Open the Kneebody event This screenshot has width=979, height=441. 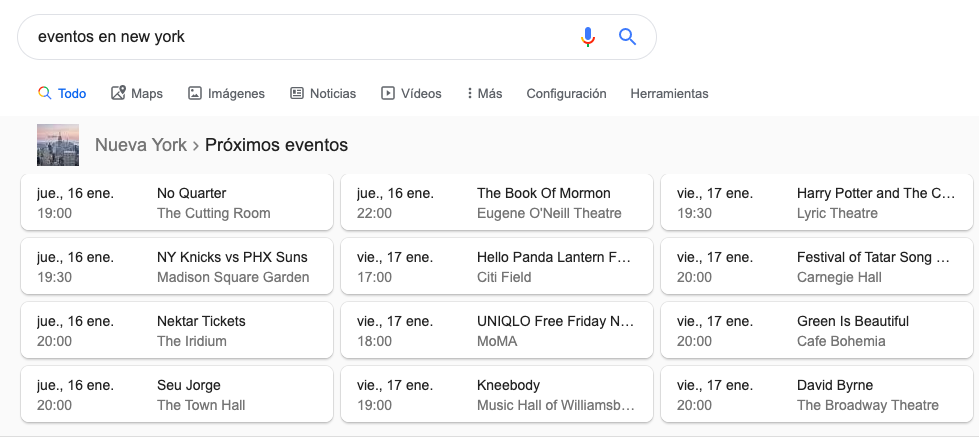click(x=497, y=394)
